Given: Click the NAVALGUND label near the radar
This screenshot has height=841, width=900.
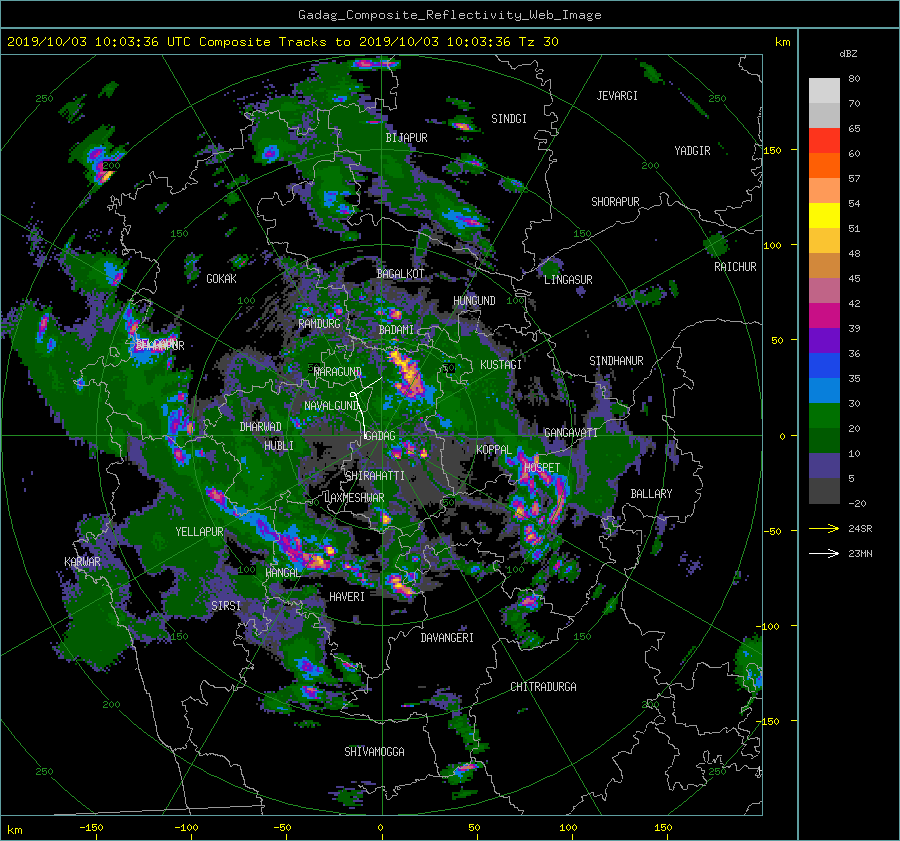Looking at the screenshot, I should (x=332, y=406).
